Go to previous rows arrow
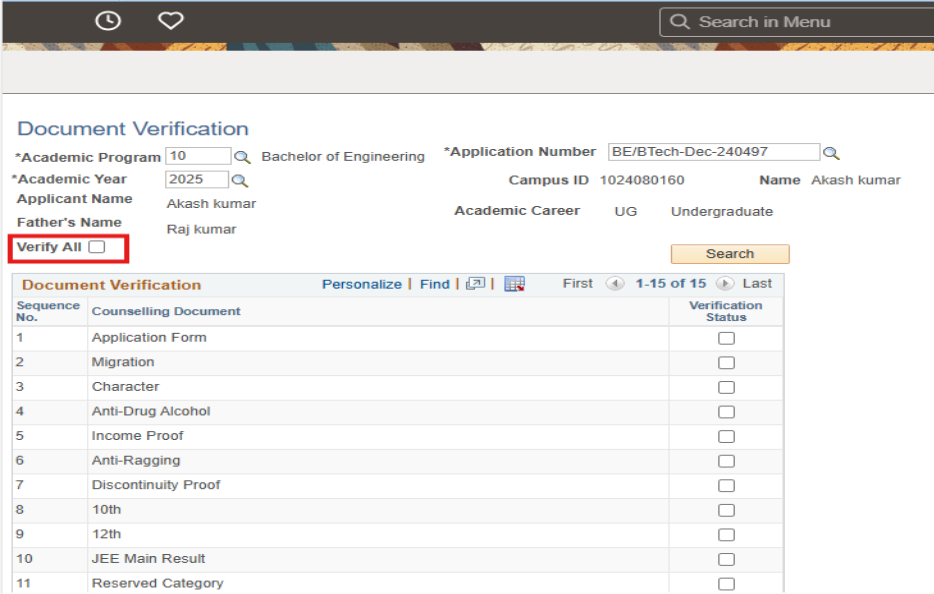 click(615, 284)
